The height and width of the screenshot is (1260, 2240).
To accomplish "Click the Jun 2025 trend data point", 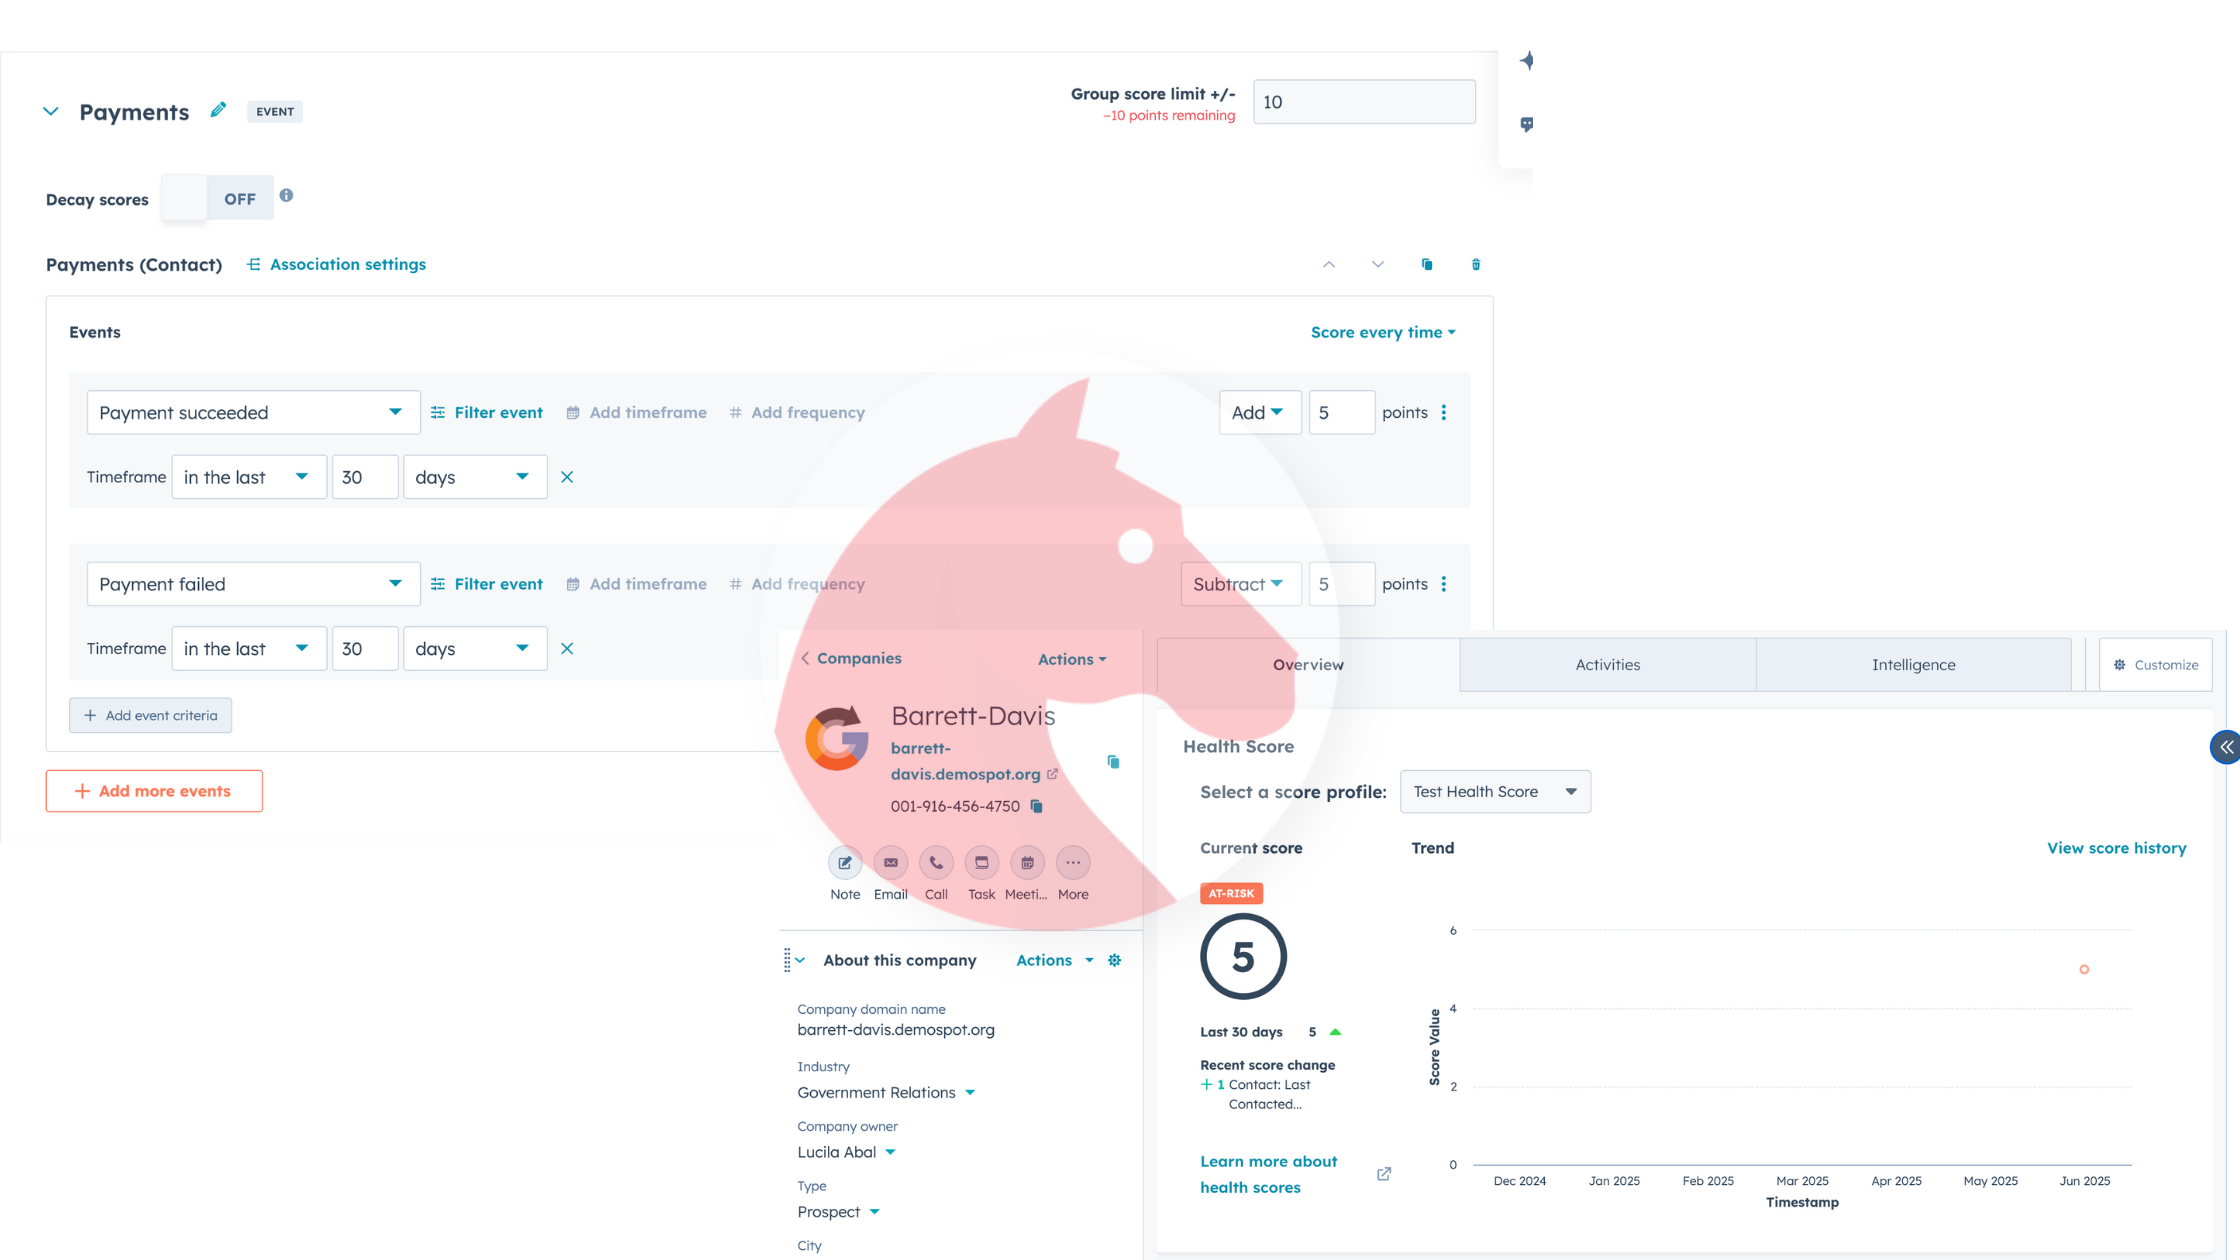I will 2084,969.
